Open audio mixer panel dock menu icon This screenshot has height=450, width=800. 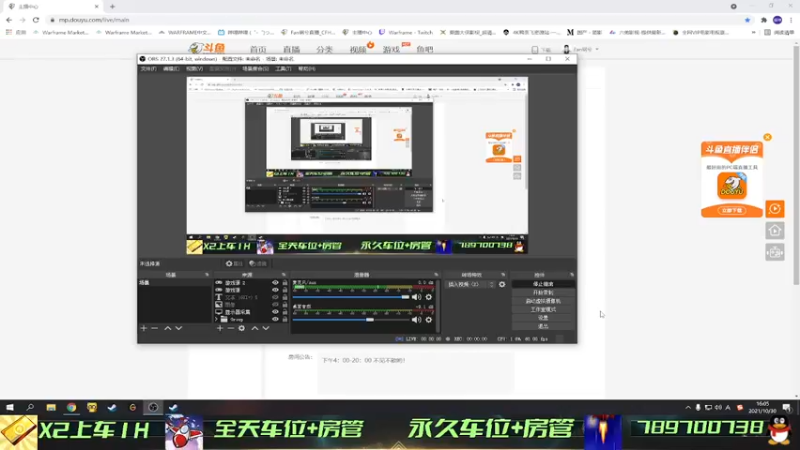(436, 274)
